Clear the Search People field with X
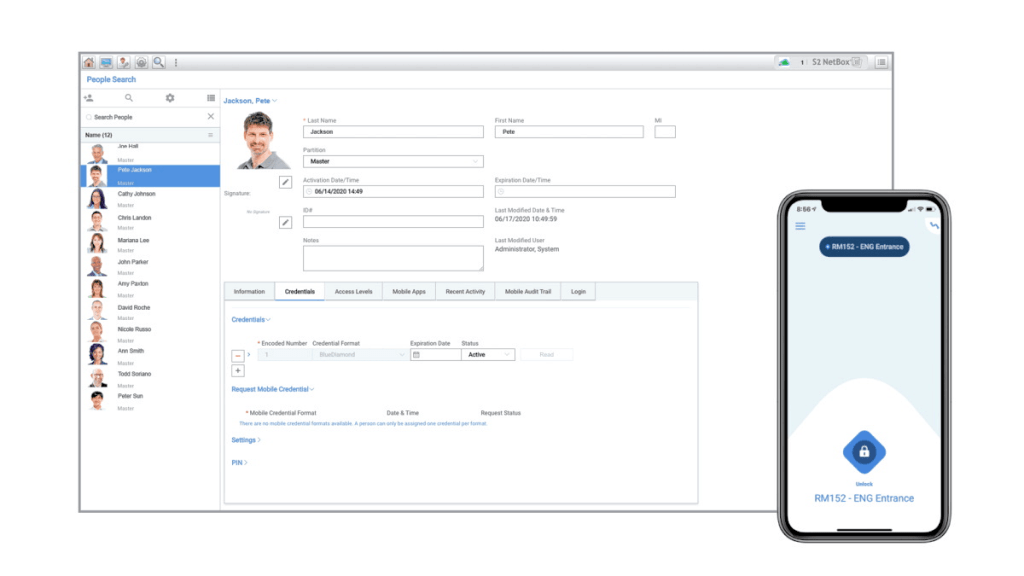Viewport: 1024px width, 576px height. coord(210,117)
